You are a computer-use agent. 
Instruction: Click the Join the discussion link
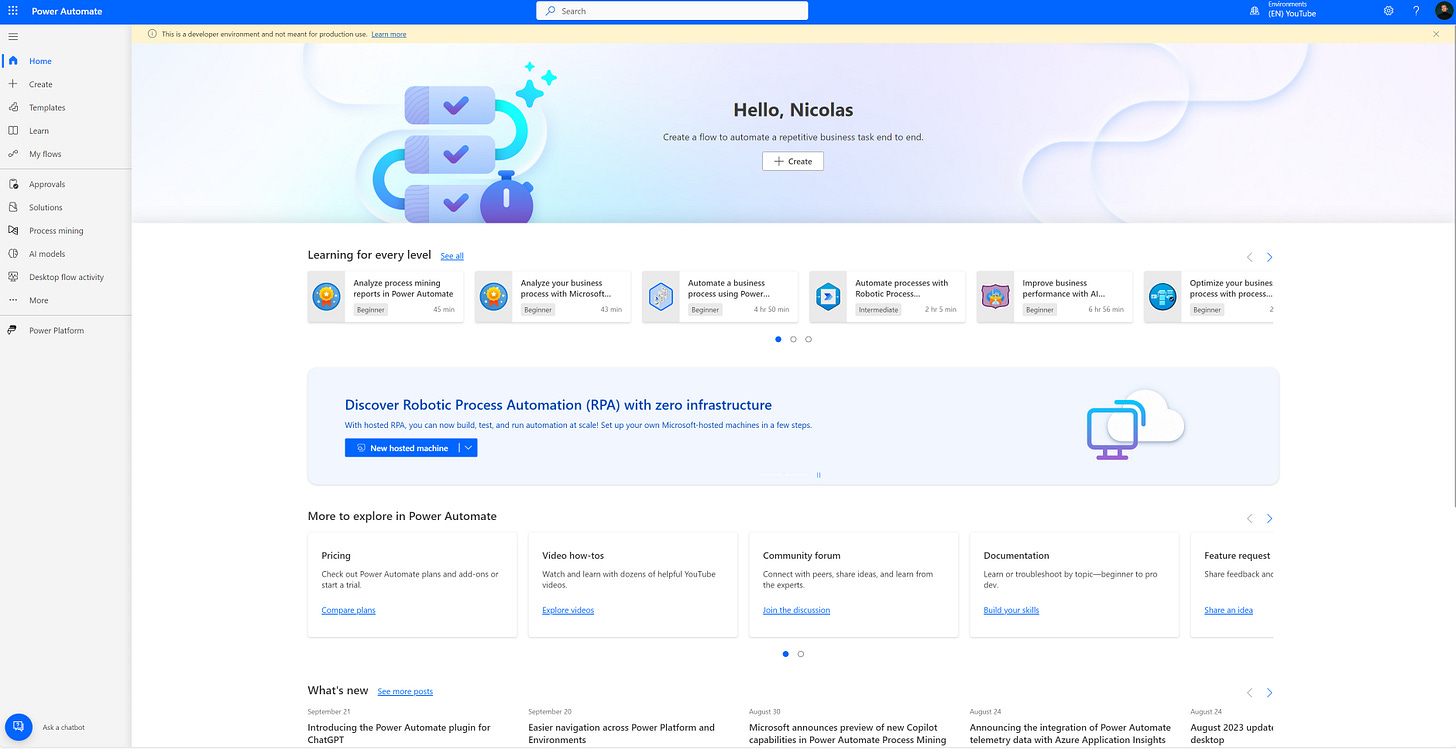click(x=796, y=610)
